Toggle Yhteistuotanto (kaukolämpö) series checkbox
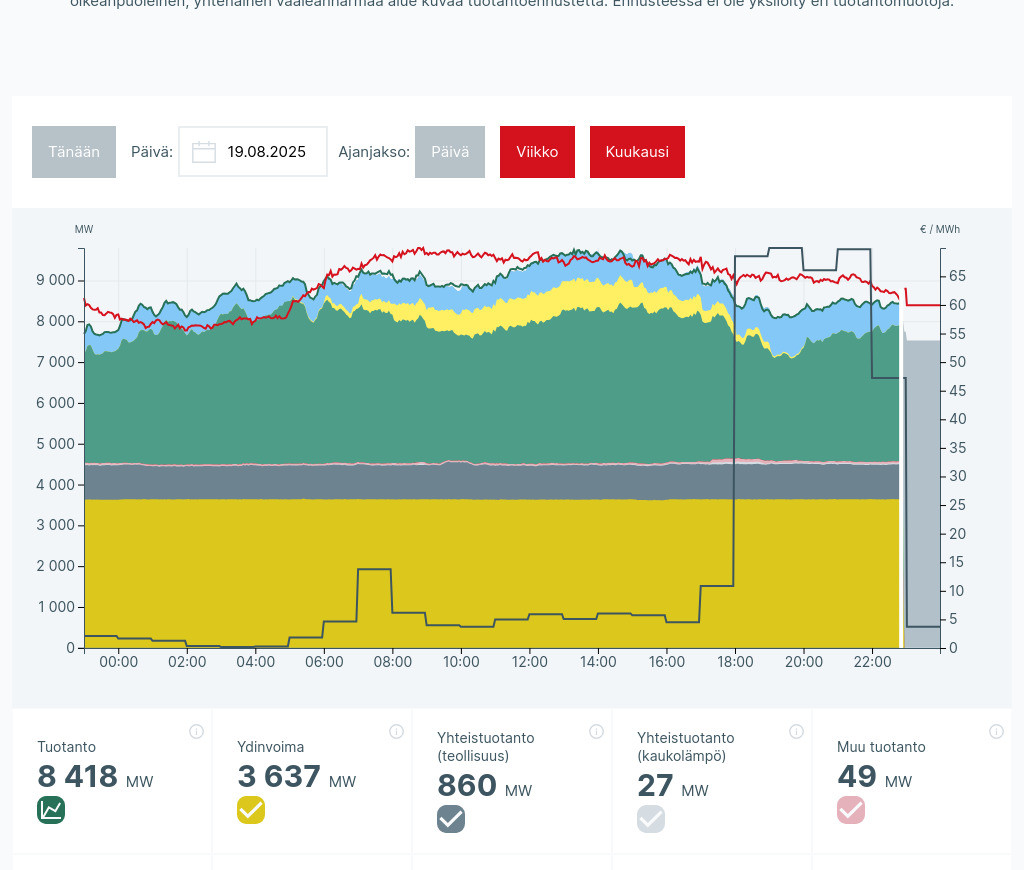1024x870 pixels. (x=651, y=819)
